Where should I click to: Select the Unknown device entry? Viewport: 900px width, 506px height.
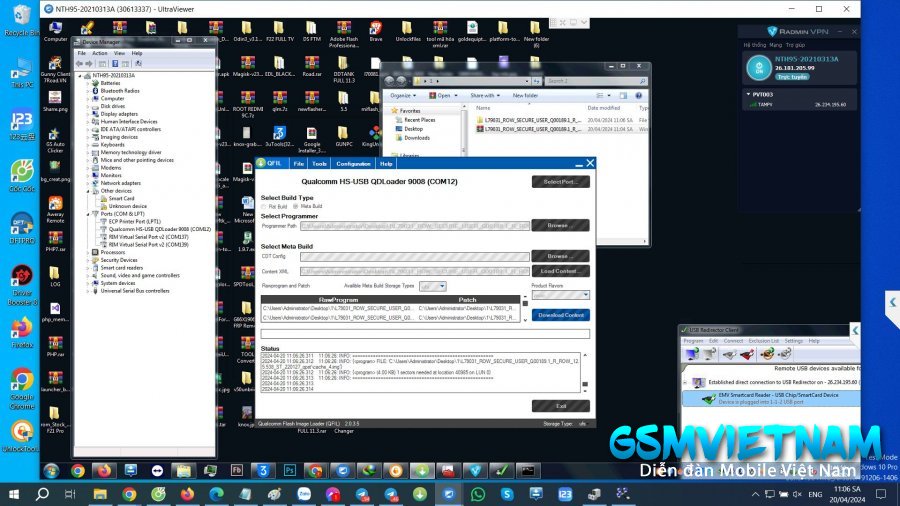tap(127, 206)
